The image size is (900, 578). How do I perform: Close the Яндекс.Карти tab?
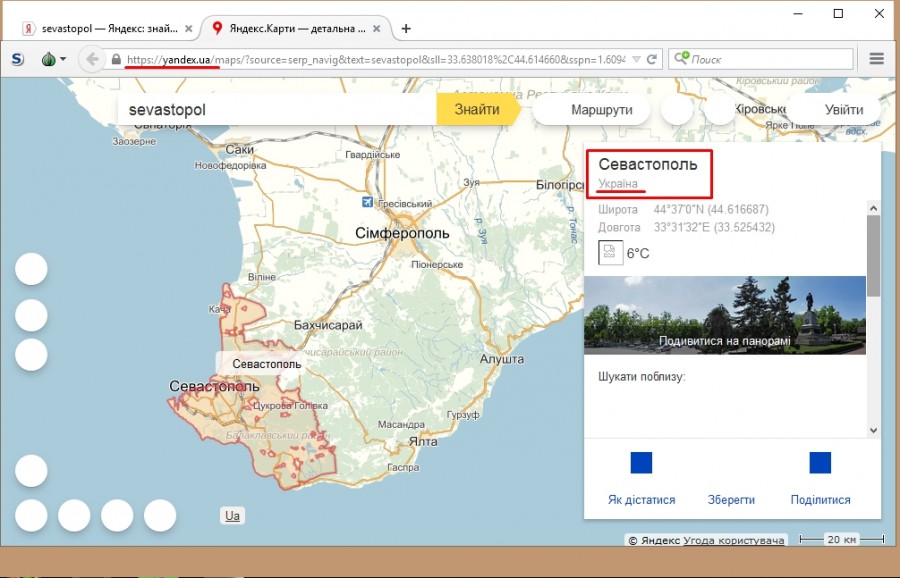point(377,28)
